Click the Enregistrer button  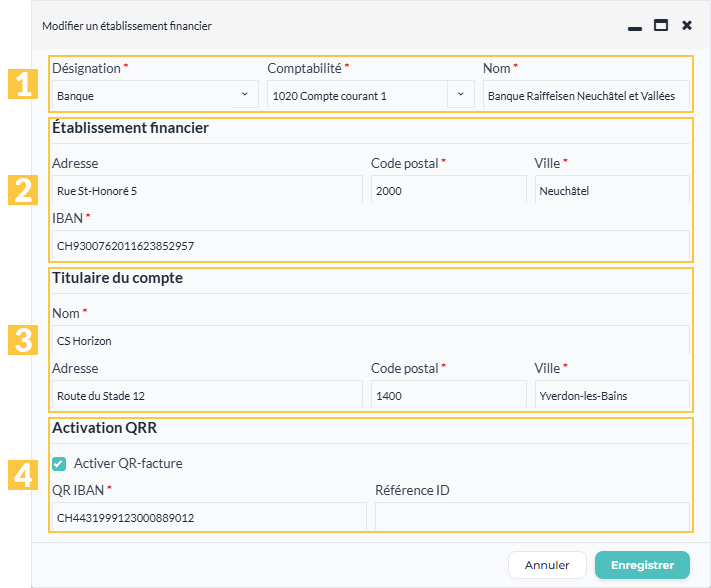[x=642, y=565]
